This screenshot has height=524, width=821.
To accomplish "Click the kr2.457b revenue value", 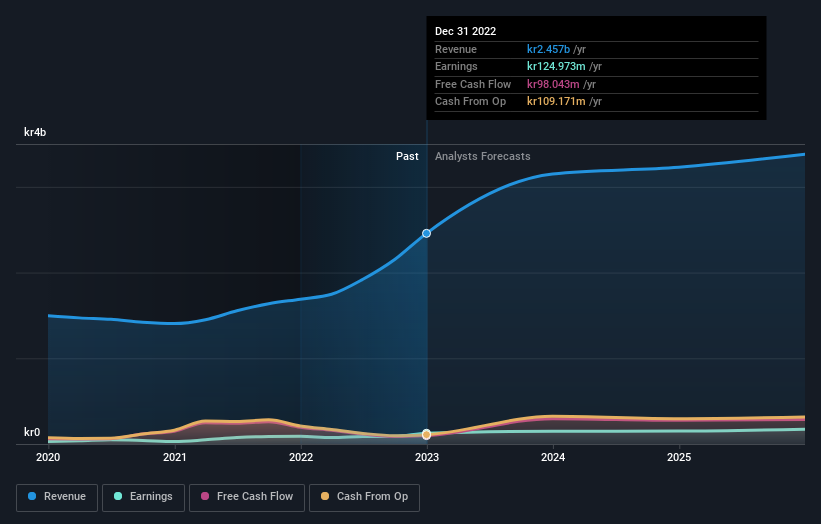I will pyautogui.click(x=548, y=49).
